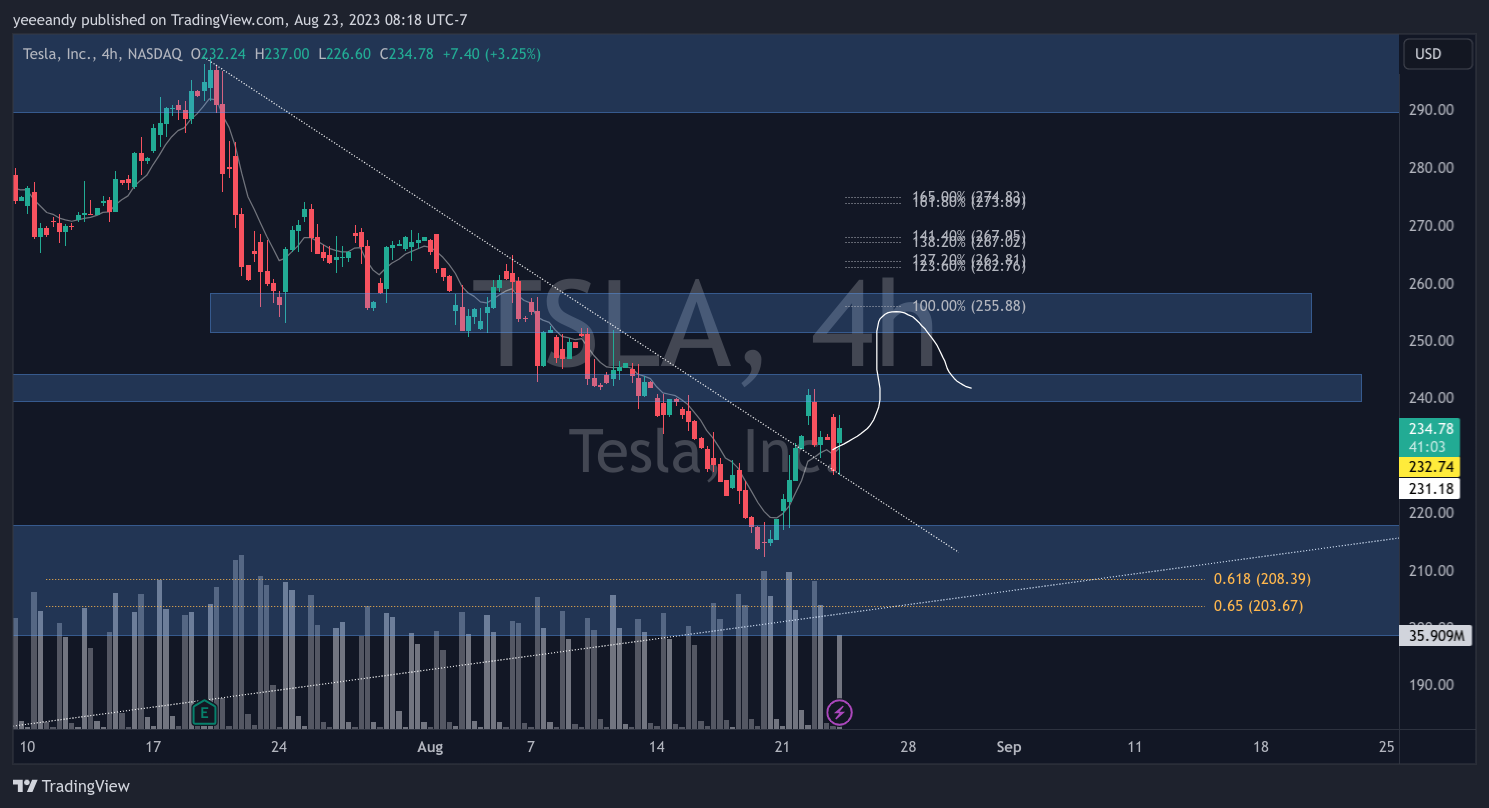This screenshot has width=1489, height=808.
Task: Click date 21 on the time axis
Action: pos(782,746)
